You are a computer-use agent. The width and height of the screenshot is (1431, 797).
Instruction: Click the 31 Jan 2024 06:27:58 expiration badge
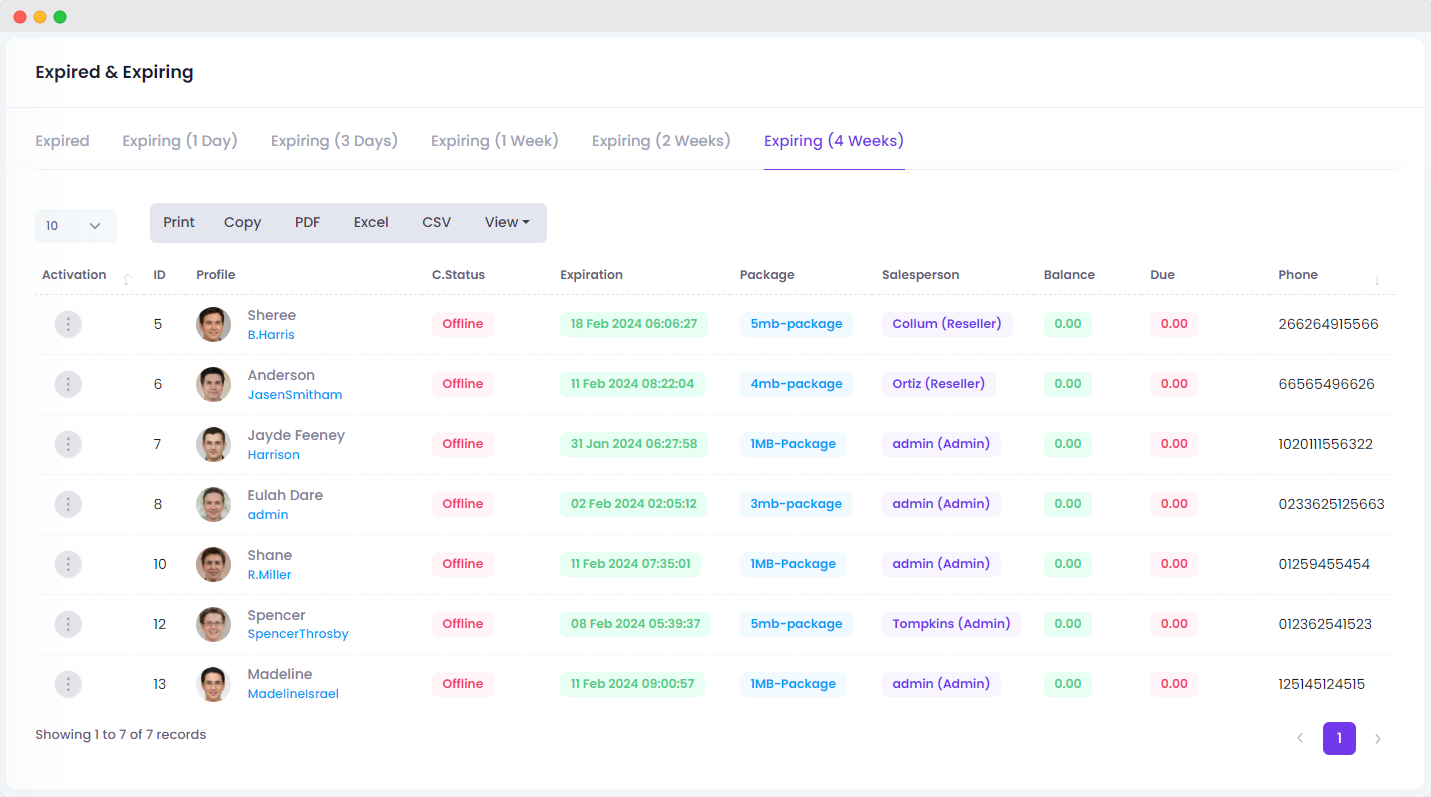[634, 444]
